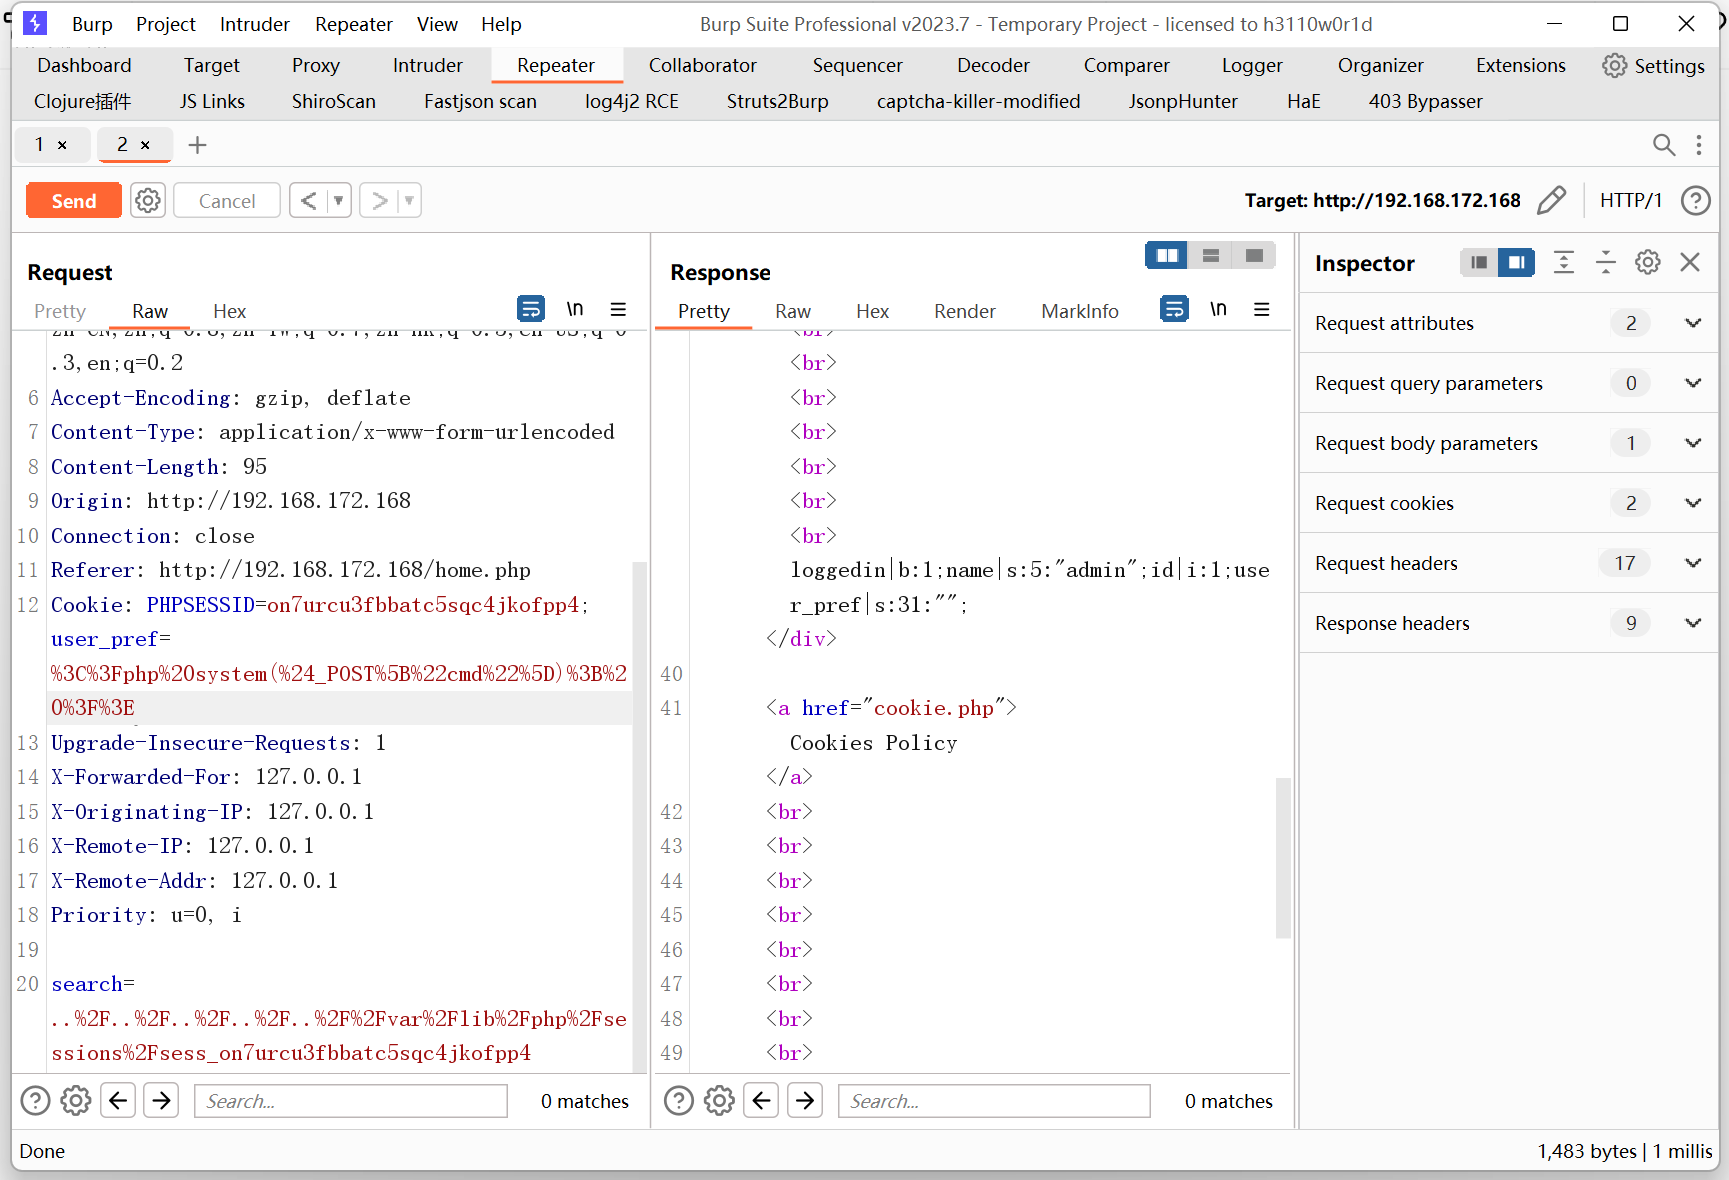Open the Response MarkInfo tab

click(x=1080, y=311)
